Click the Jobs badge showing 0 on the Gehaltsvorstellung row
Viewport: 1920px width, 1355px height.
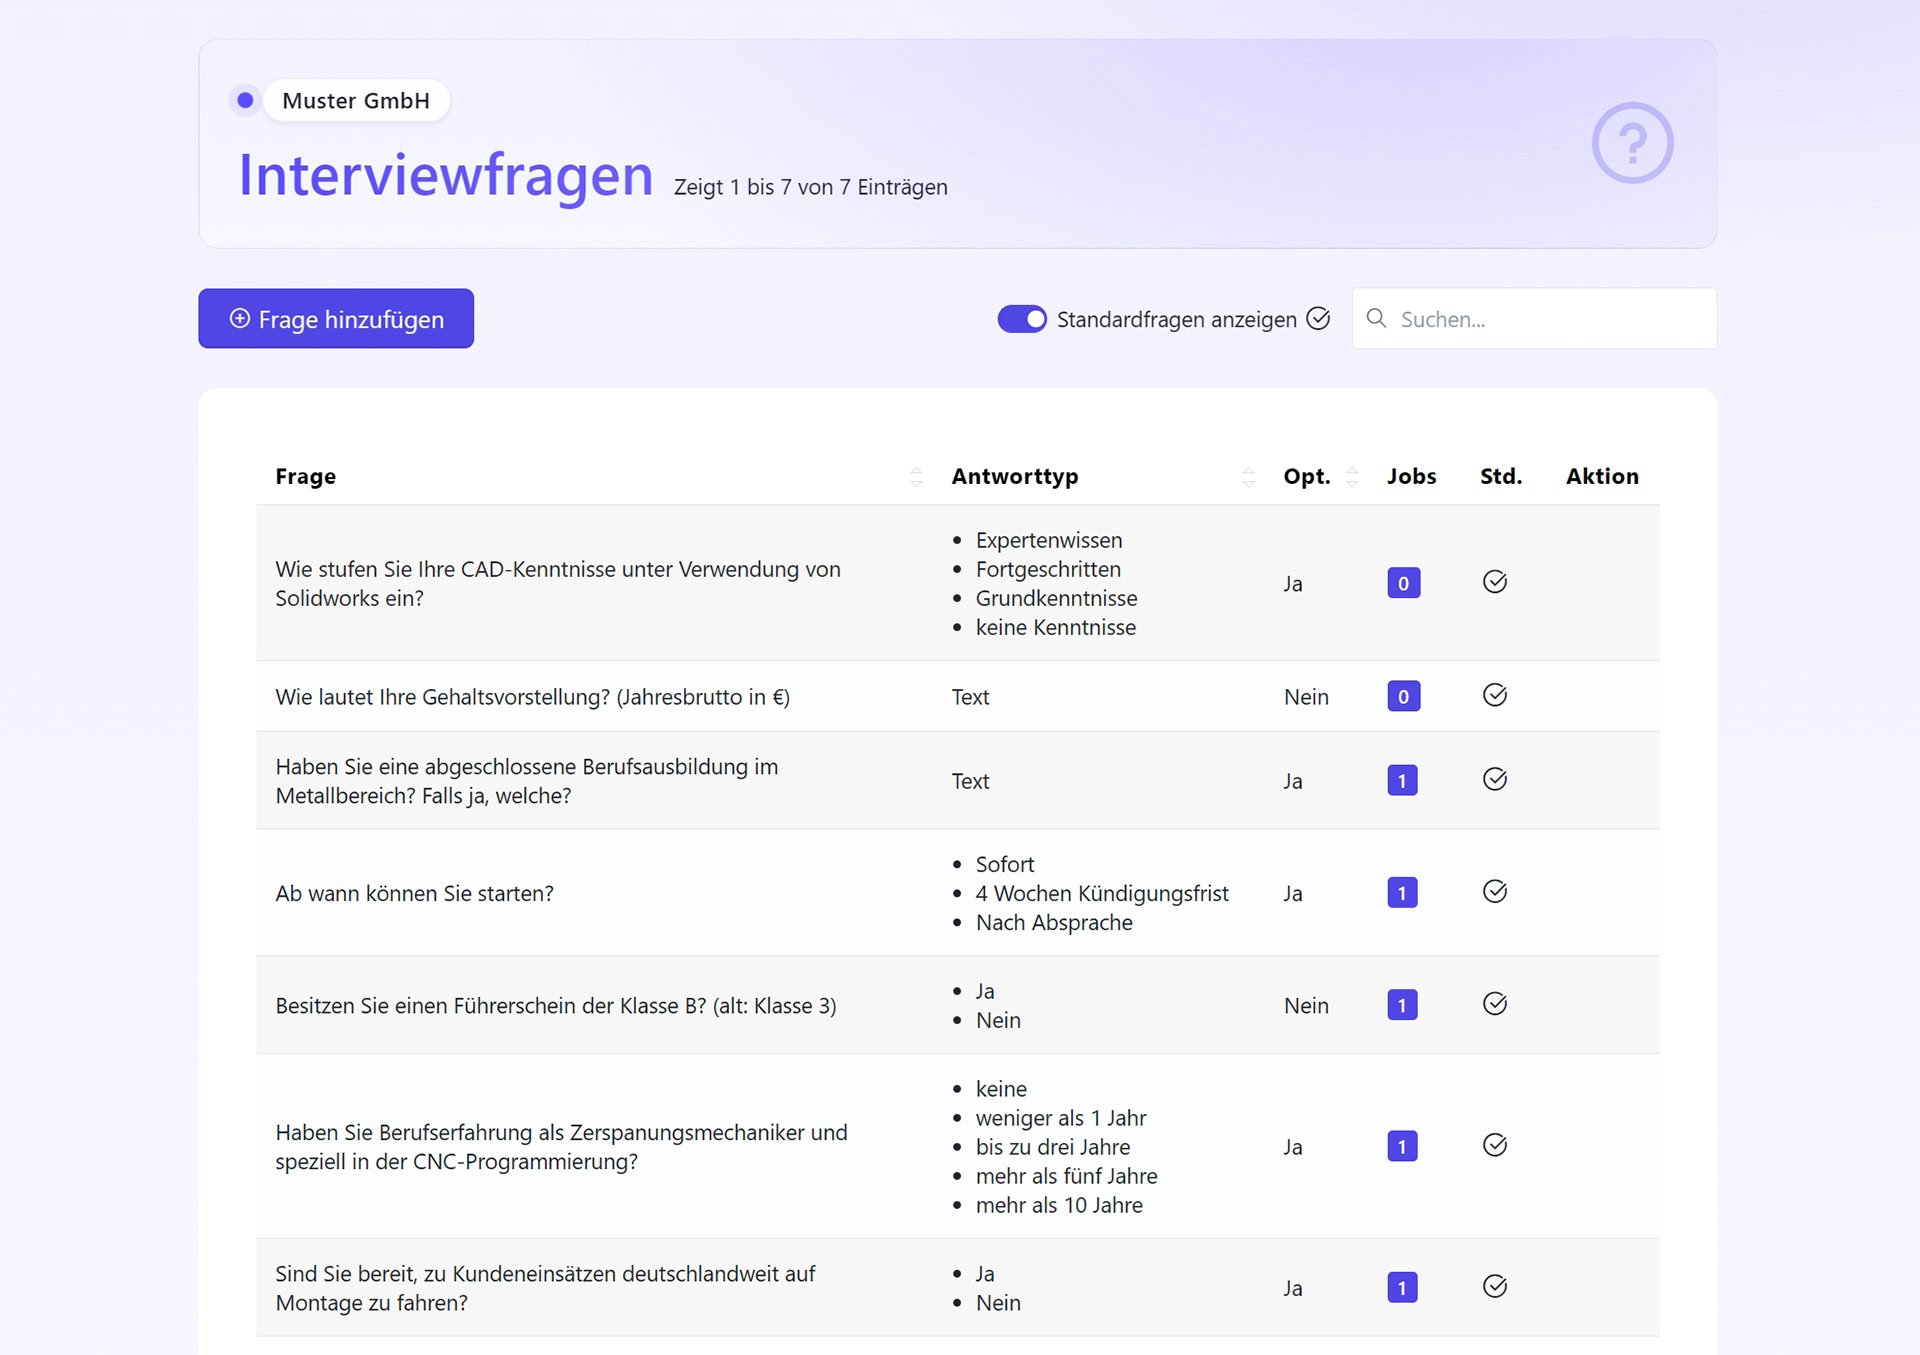[1403, 695]
